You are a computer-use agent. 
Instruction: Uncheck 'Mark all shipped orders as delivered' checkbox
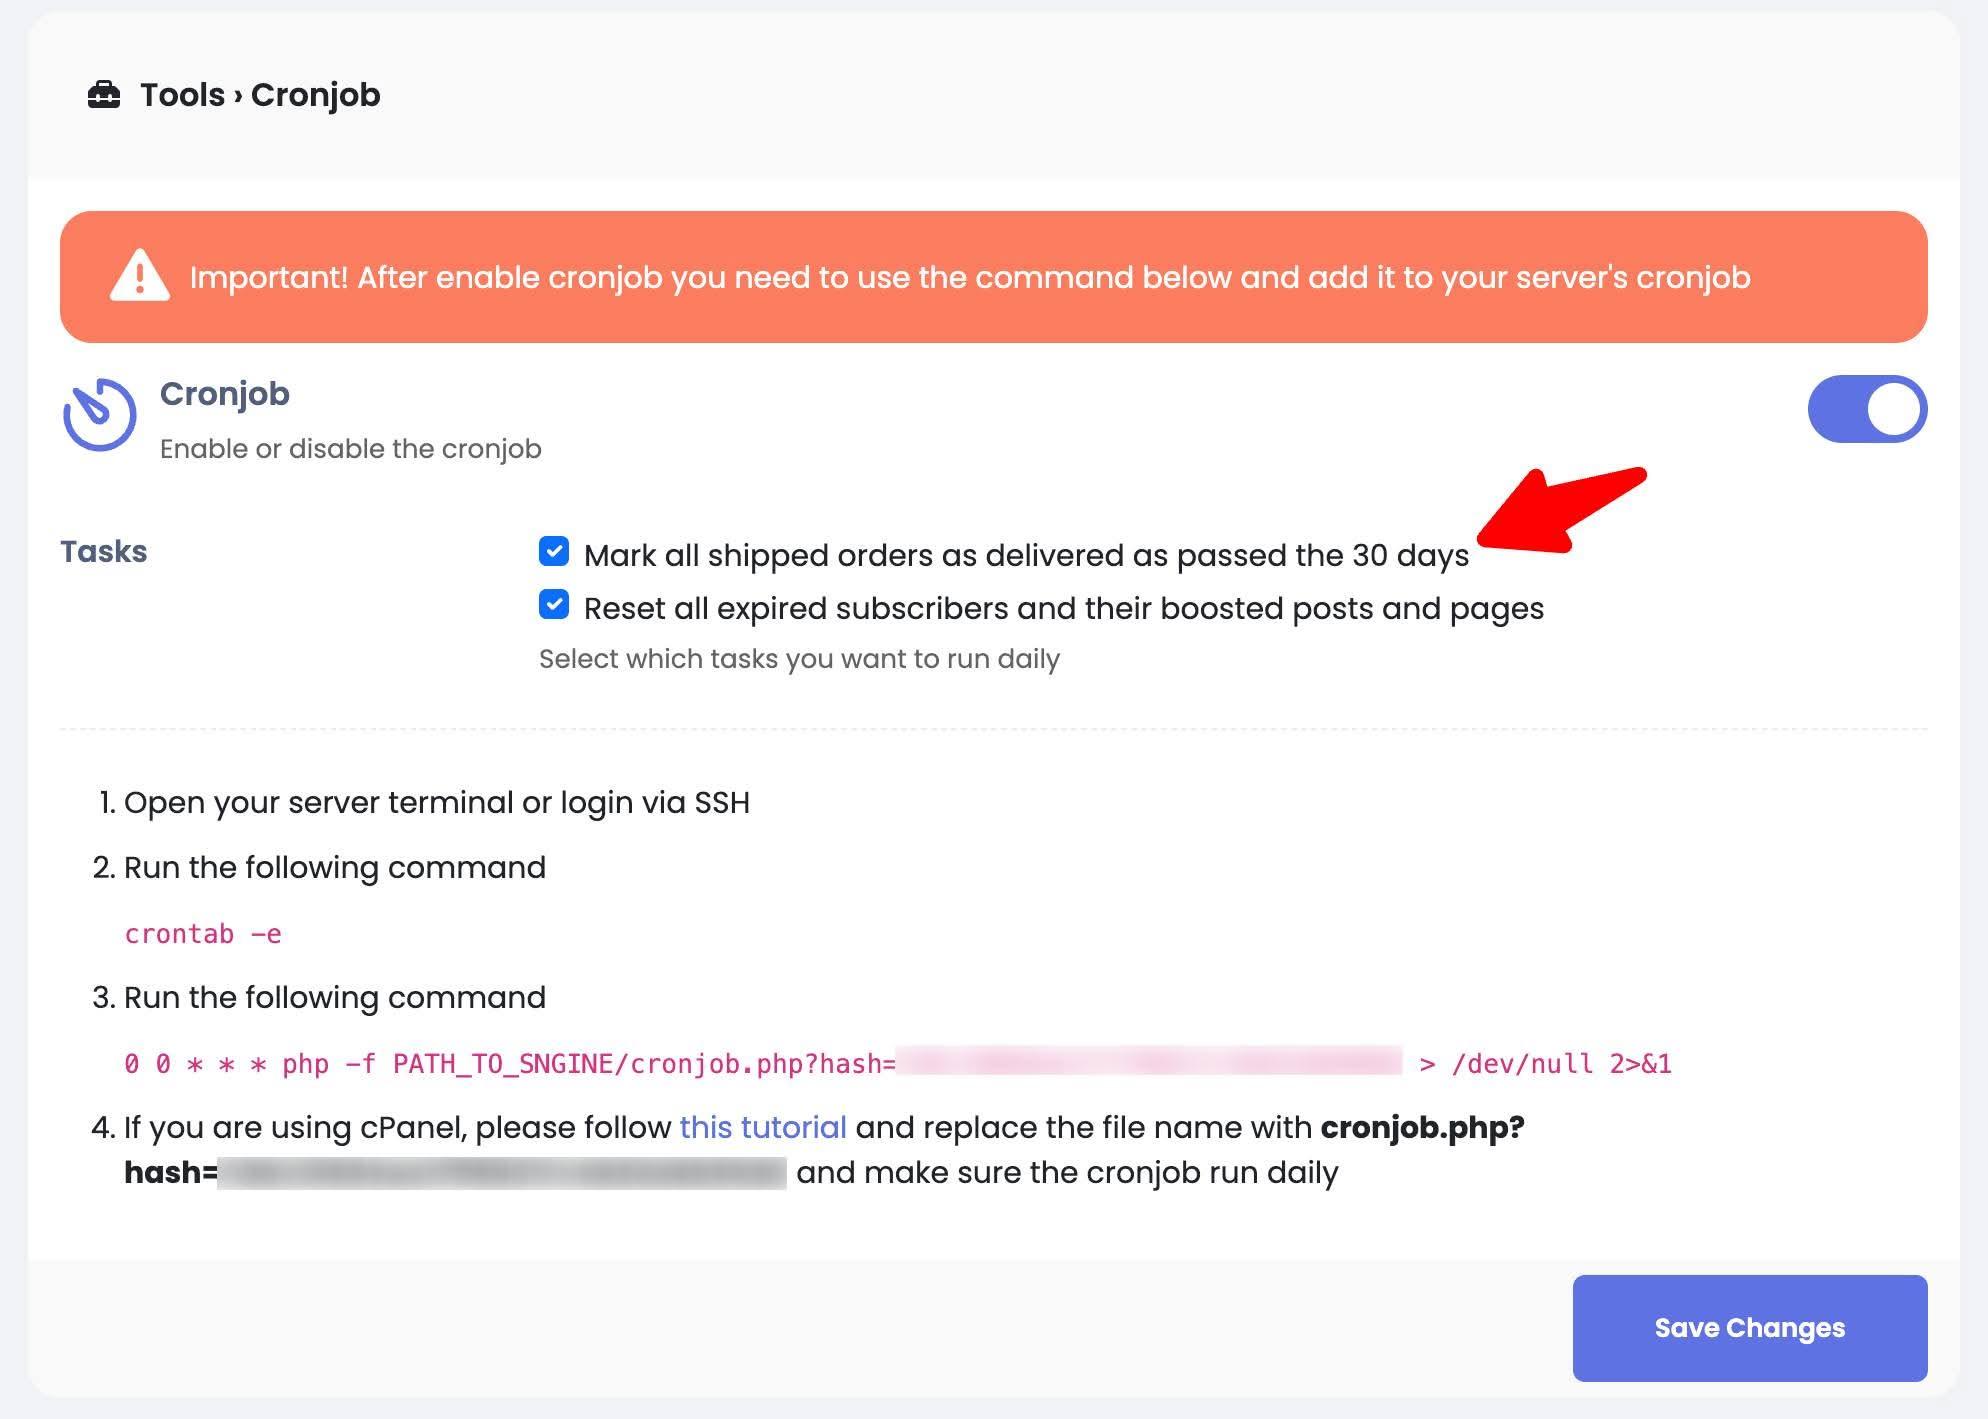click(554, 552)
